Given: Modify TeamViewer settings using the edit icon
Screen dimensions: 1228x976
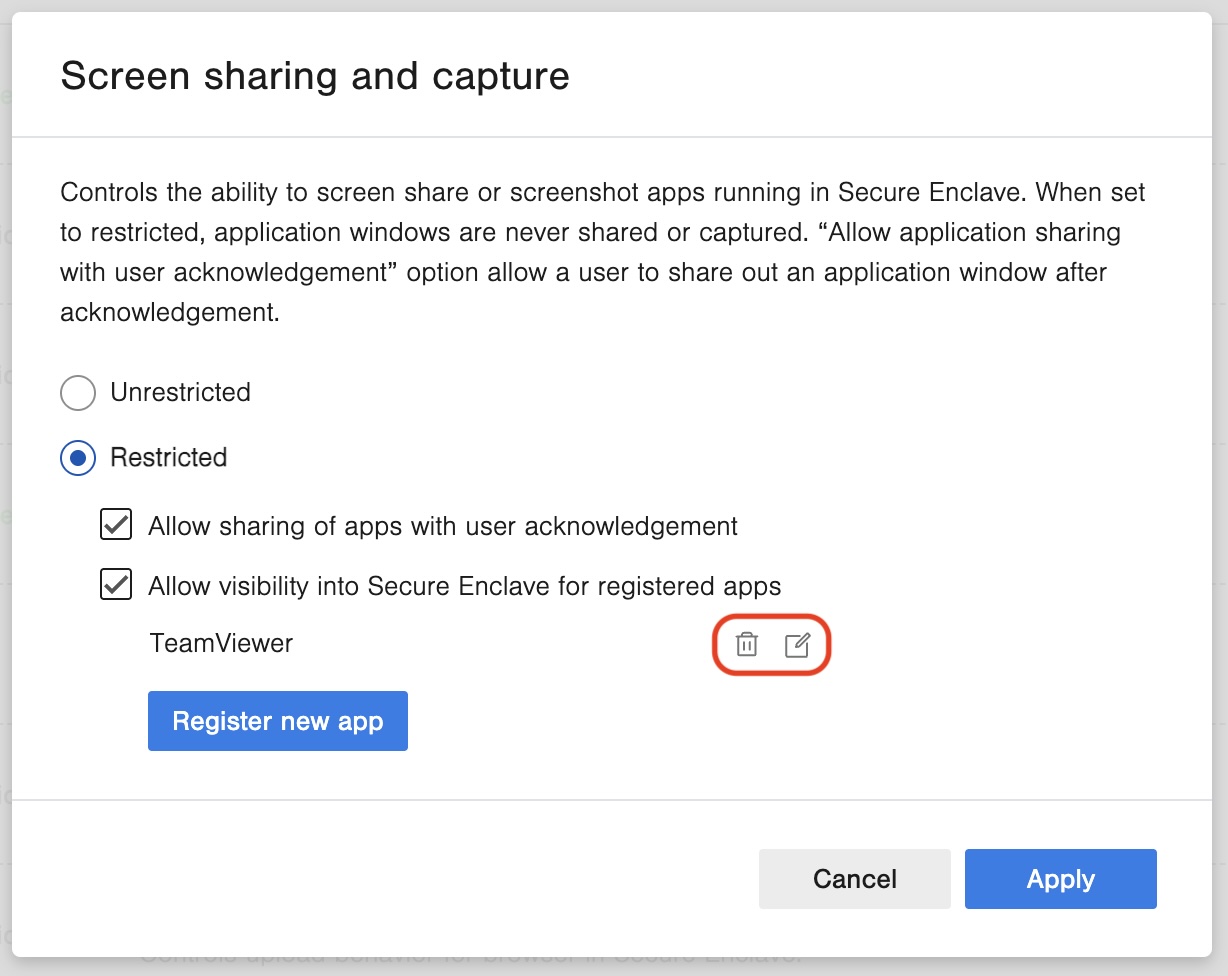Looking at the screenshot, I should (797, 646).
